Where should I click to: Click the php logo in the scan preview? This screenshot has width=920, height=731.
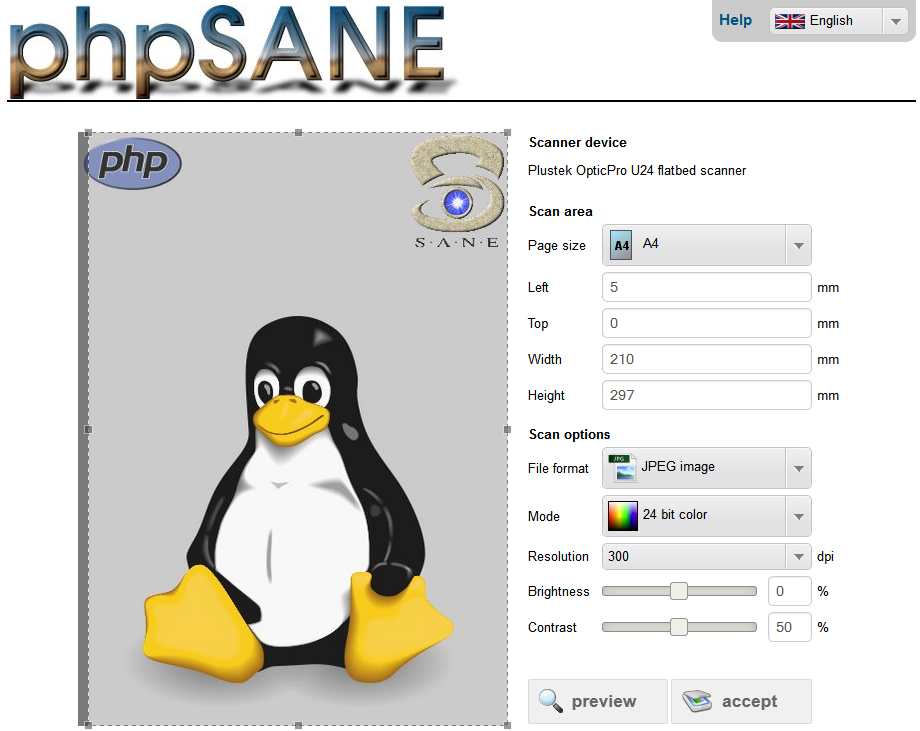click(133, 163)
